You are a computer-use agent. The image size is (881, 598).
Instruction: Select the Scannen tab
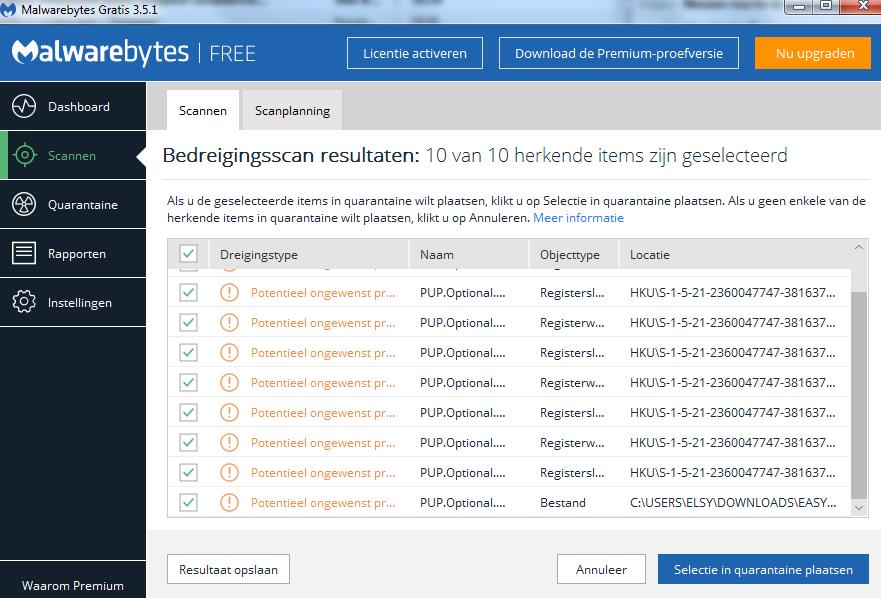click(x=203, y=111)
